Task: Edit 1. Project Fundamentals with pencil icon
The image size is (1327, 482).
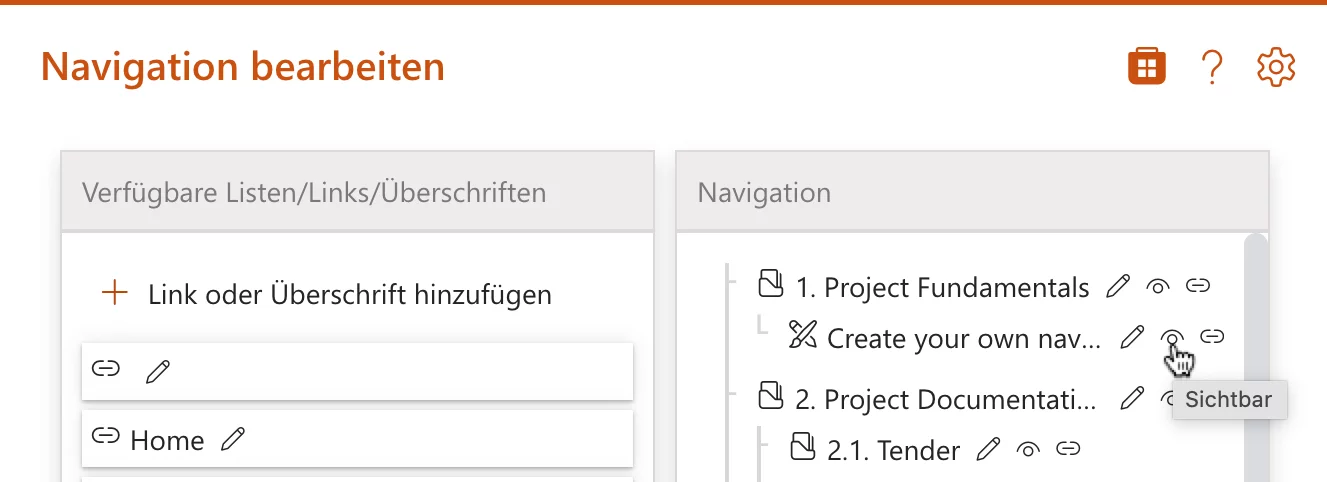Action: (x=1118, y=288)
